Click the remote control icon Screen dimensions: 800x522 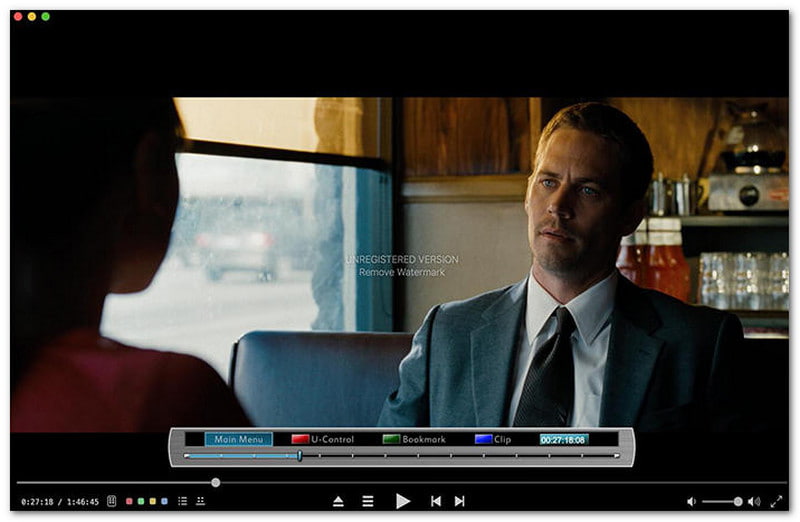(112, 501)
